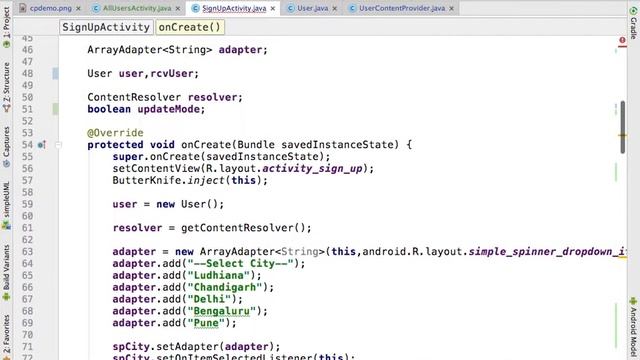Click "spCity.setAdapter" on line 71
This screenshot has width=640, height=360.
pyautogui.click(x=166, y=347)
